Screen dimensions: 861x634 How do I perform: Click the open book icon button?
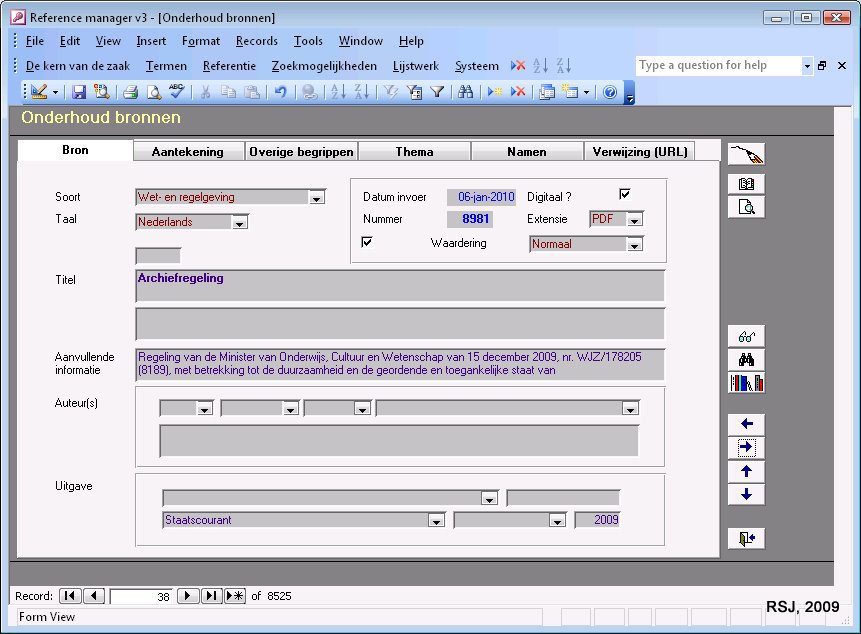tap(746, 184)
